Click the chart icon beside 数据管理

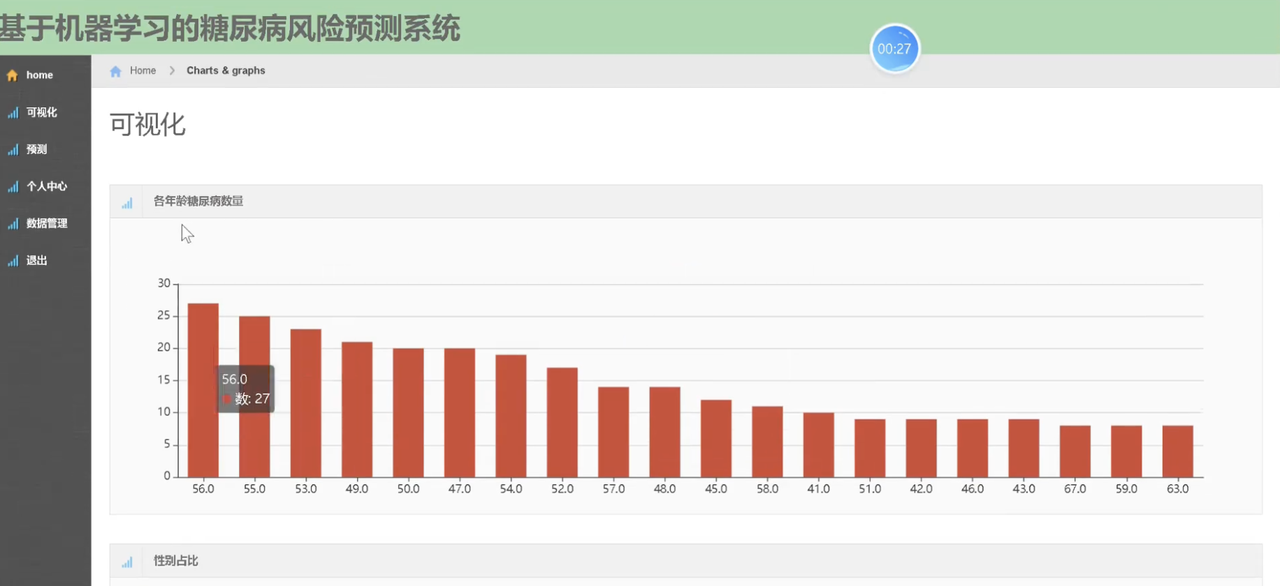pyautogui.click(x=13, y=224)
